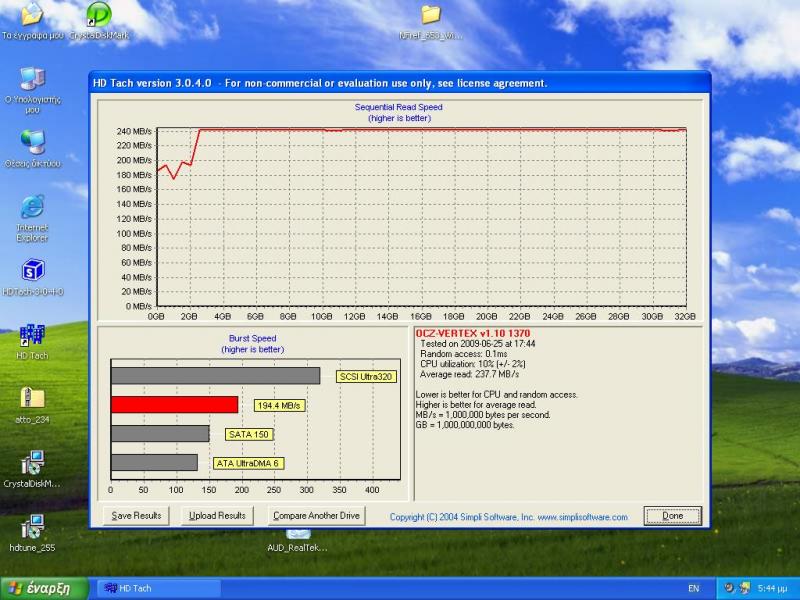800x600 pixels.
Task: Click the Done button
Action: tap(672, 516)
